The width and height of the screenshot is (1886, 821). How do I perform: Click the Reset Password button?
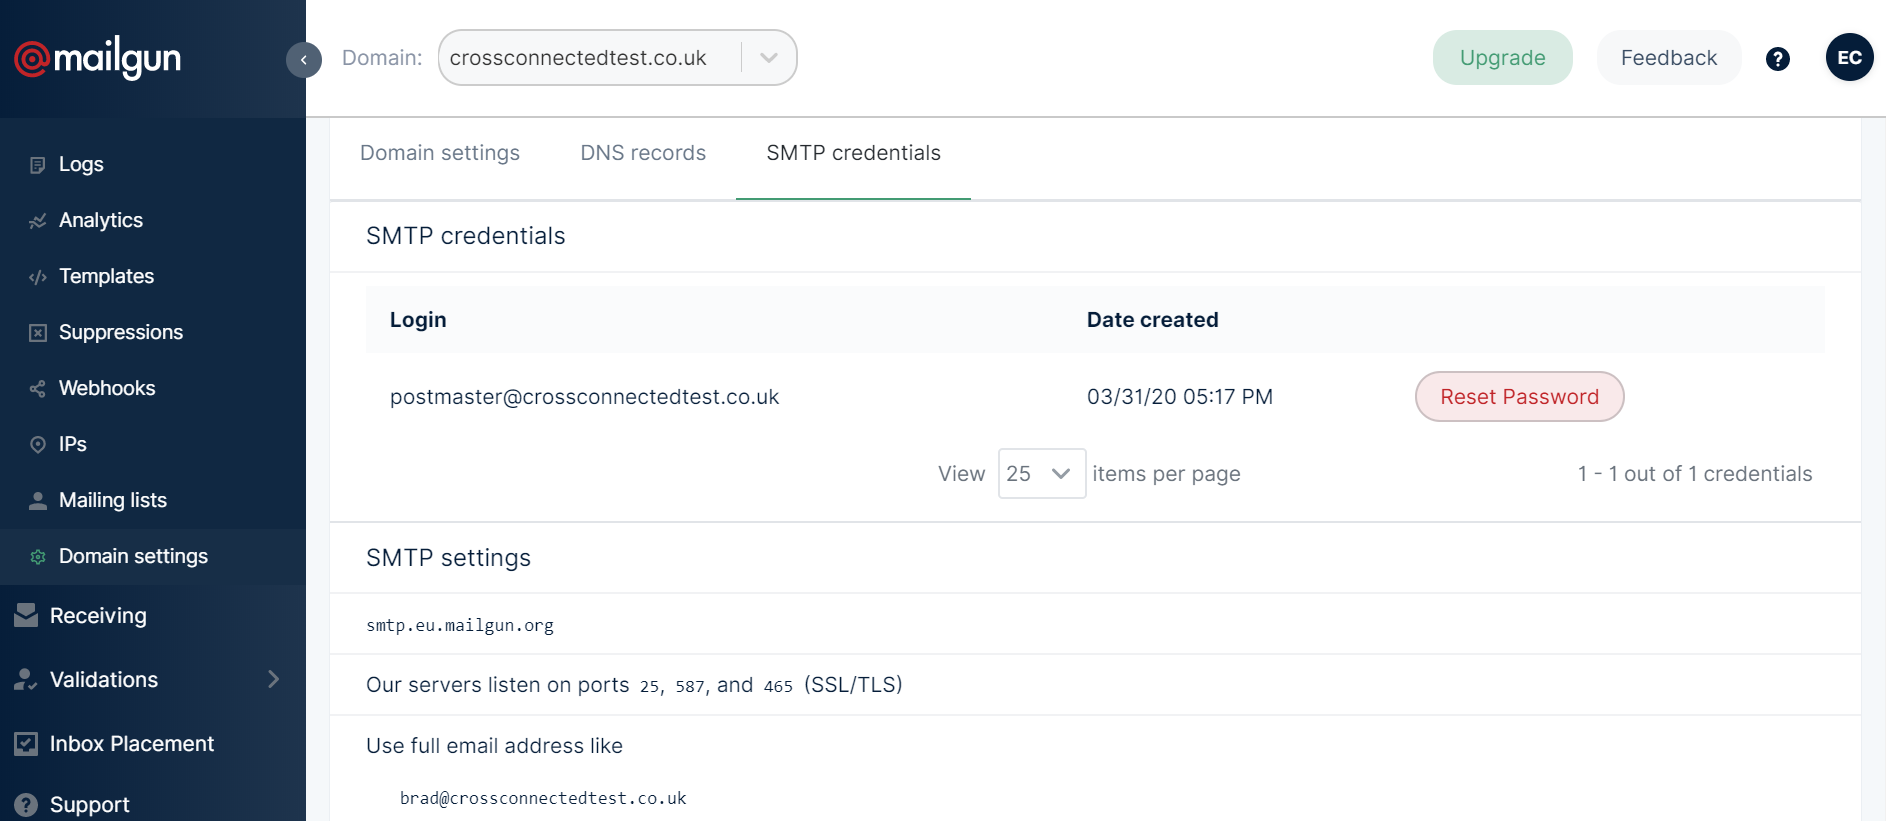[1519, 397]
